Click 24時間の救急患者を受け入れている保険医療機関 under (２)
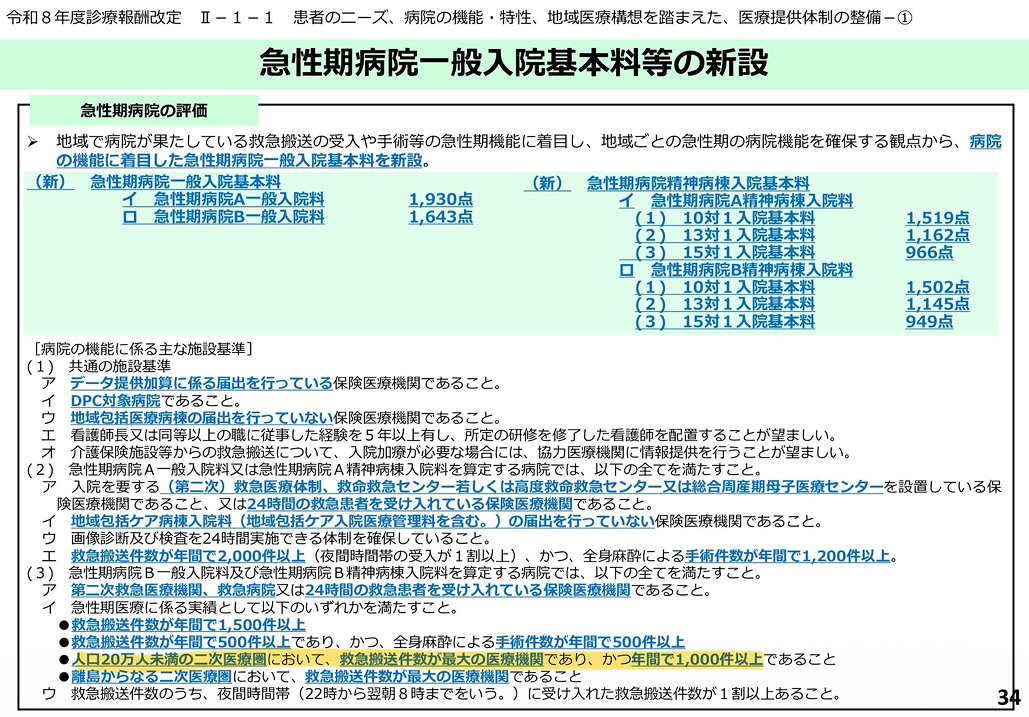The height and width of the screenshot is (717, 1029). tap(410, 504)
